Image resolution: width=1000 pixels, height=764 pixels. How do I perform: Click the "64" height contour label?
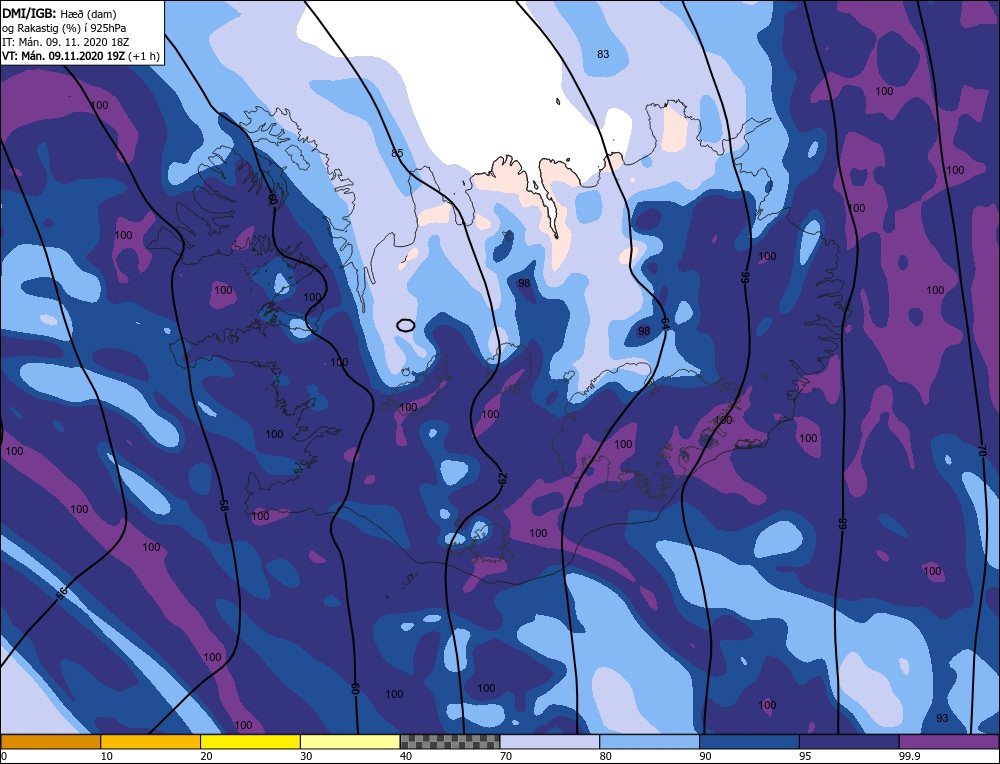click(665, 324)
